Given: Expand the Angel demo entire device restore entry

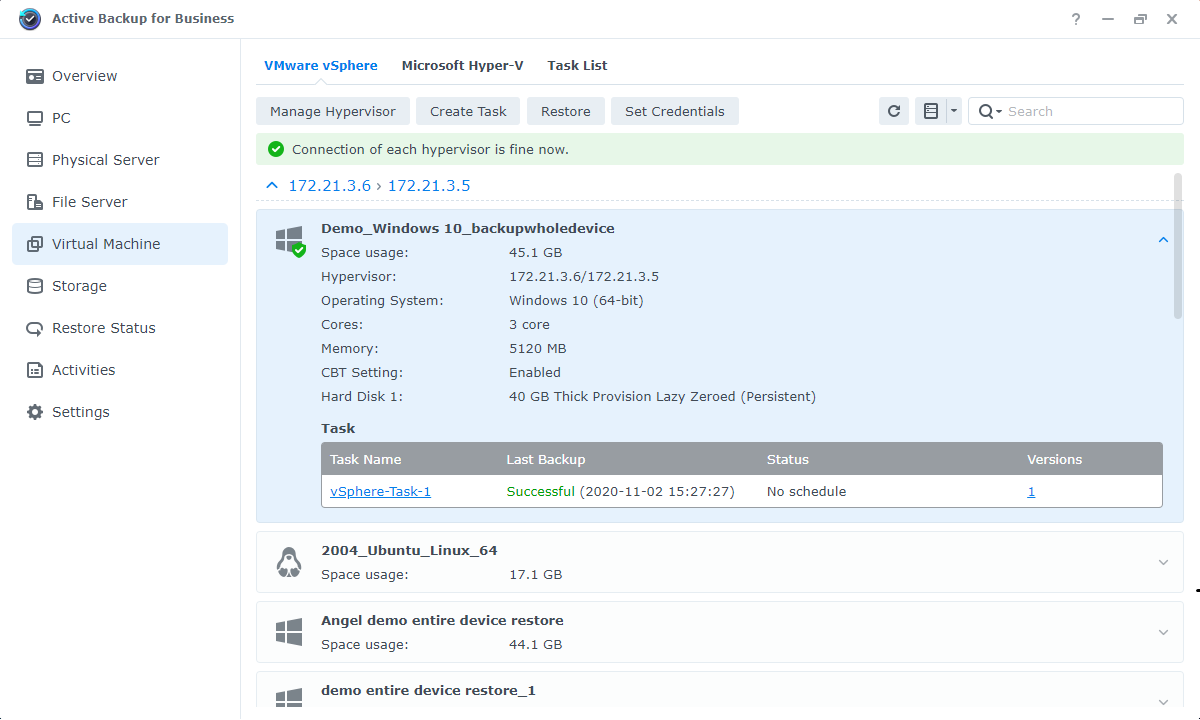Looking at the screenshot, I should pos(1163,632).
